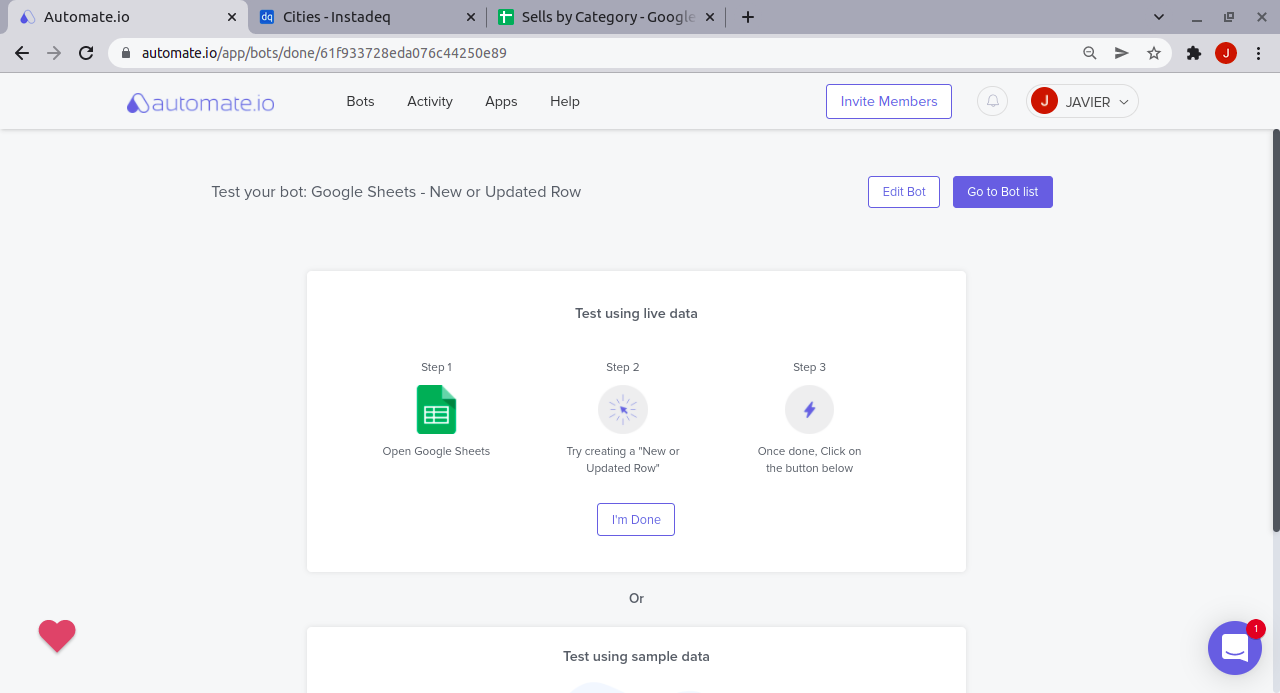1280x693 pixels.
Task: Go back in browser history
Action: [x=22, y=53]
